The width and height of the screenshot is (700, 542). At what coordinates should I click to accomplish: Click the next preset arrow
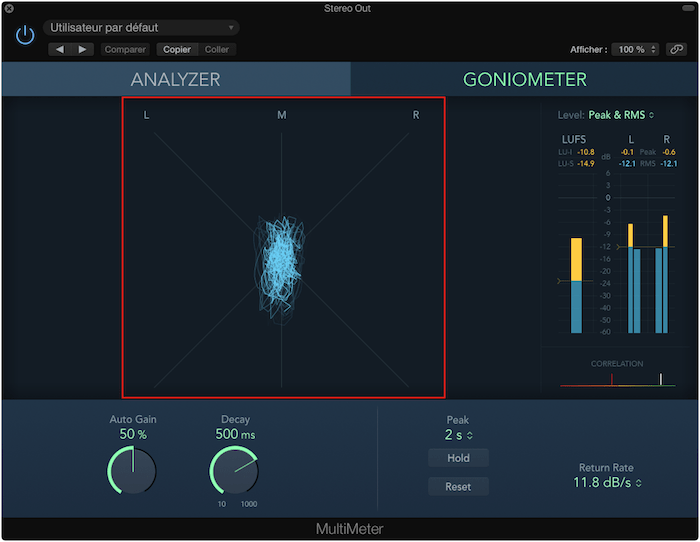pyautogui.click(x=82, y=49)
